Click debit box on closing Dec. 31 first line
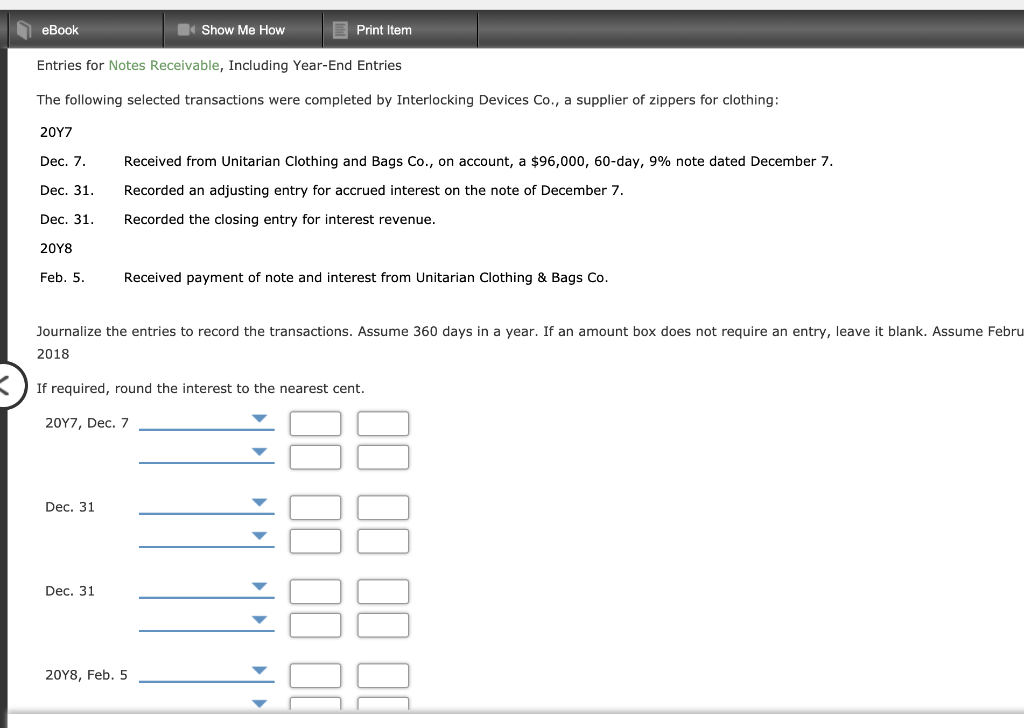Viewport: 1024px width, 728px height. 315,592
